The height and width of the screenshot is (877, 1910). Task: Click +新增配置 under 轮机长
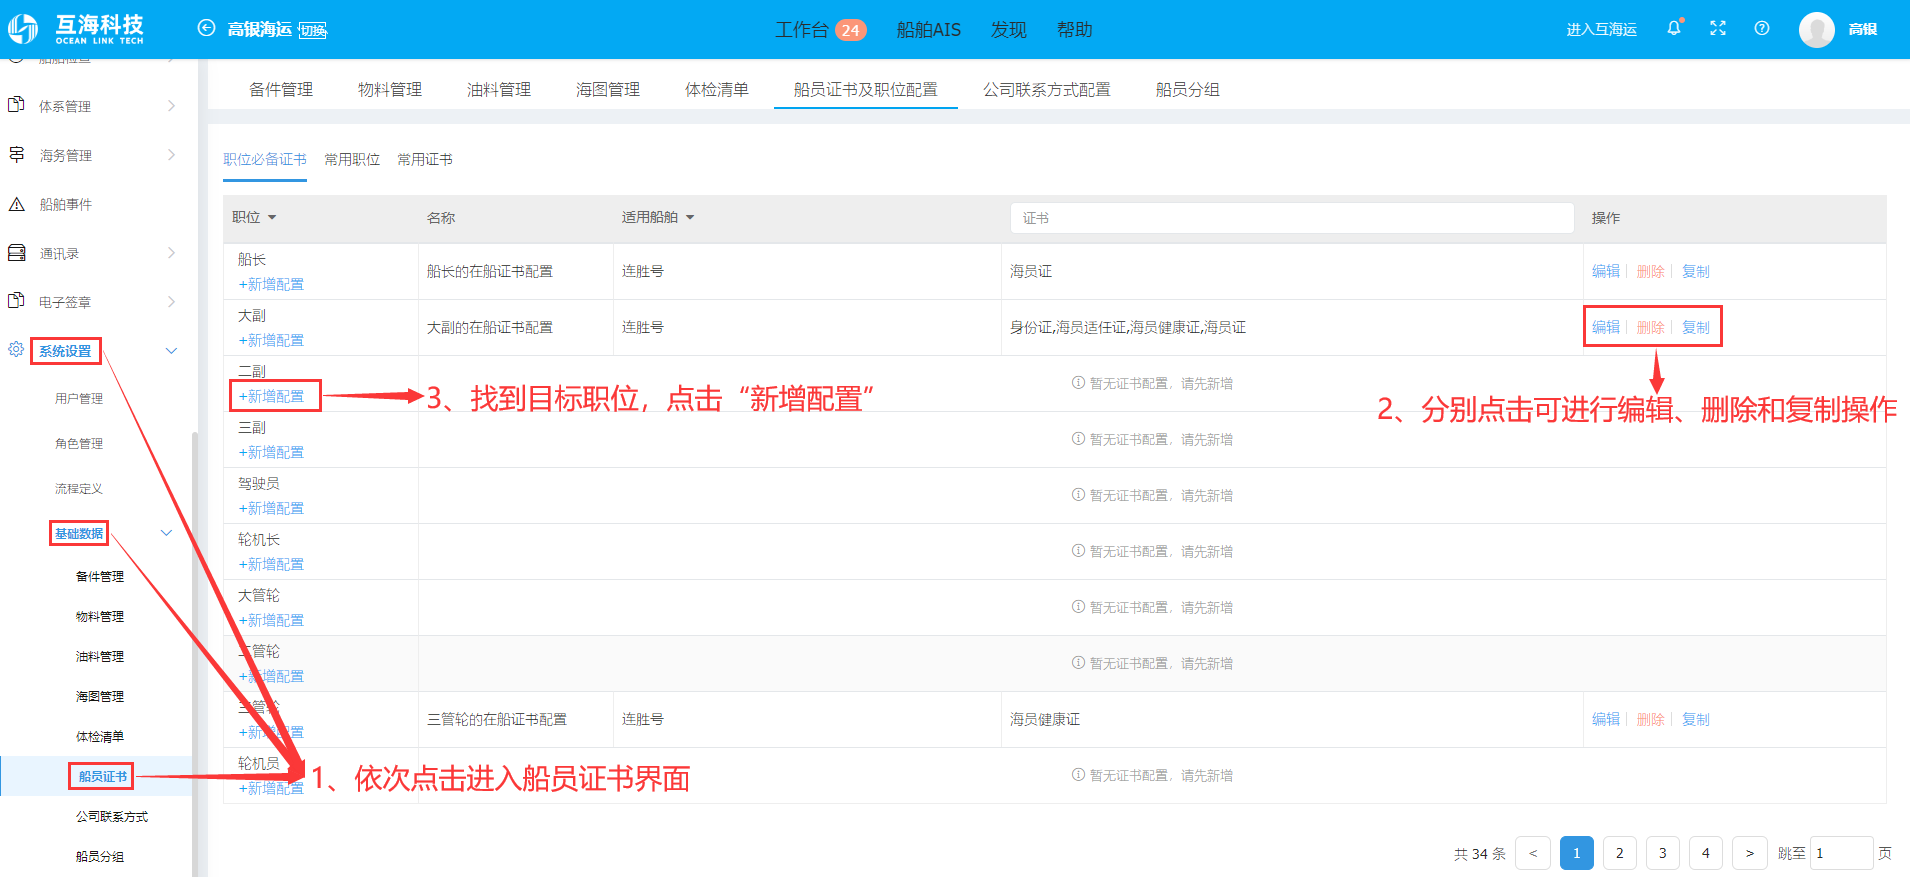271,564
